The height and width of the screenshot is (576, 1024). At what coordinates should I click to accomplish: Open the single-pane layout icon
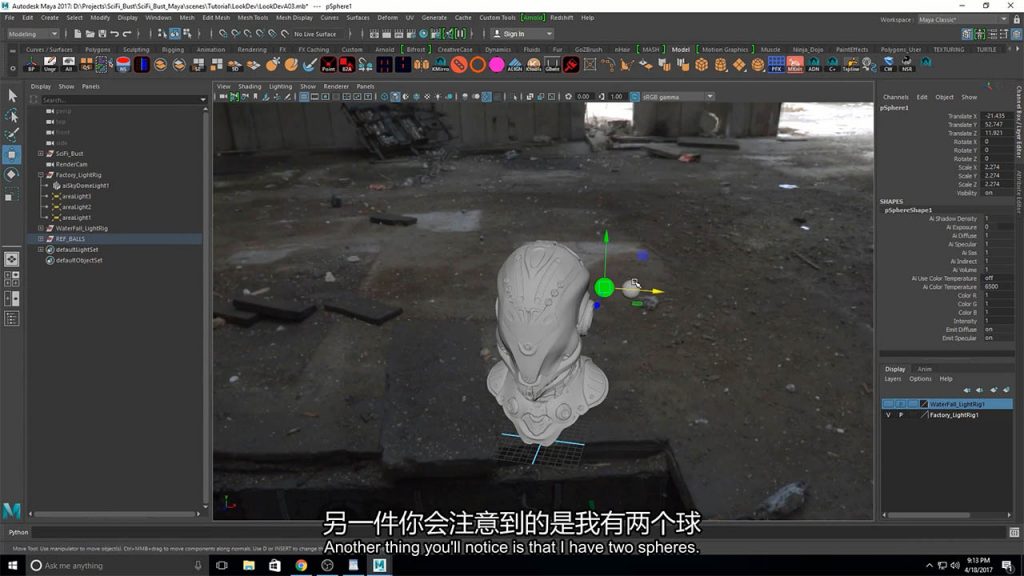tap(12, 259)
